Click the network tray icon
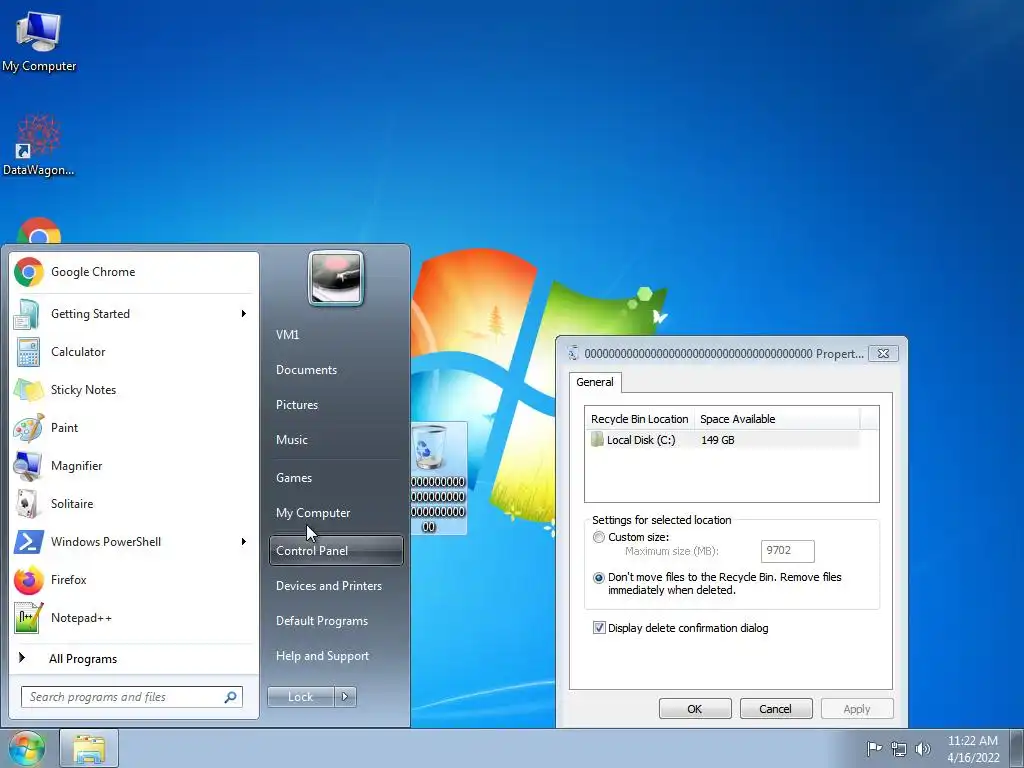The image size is (1024, 768). pos(899,749)
